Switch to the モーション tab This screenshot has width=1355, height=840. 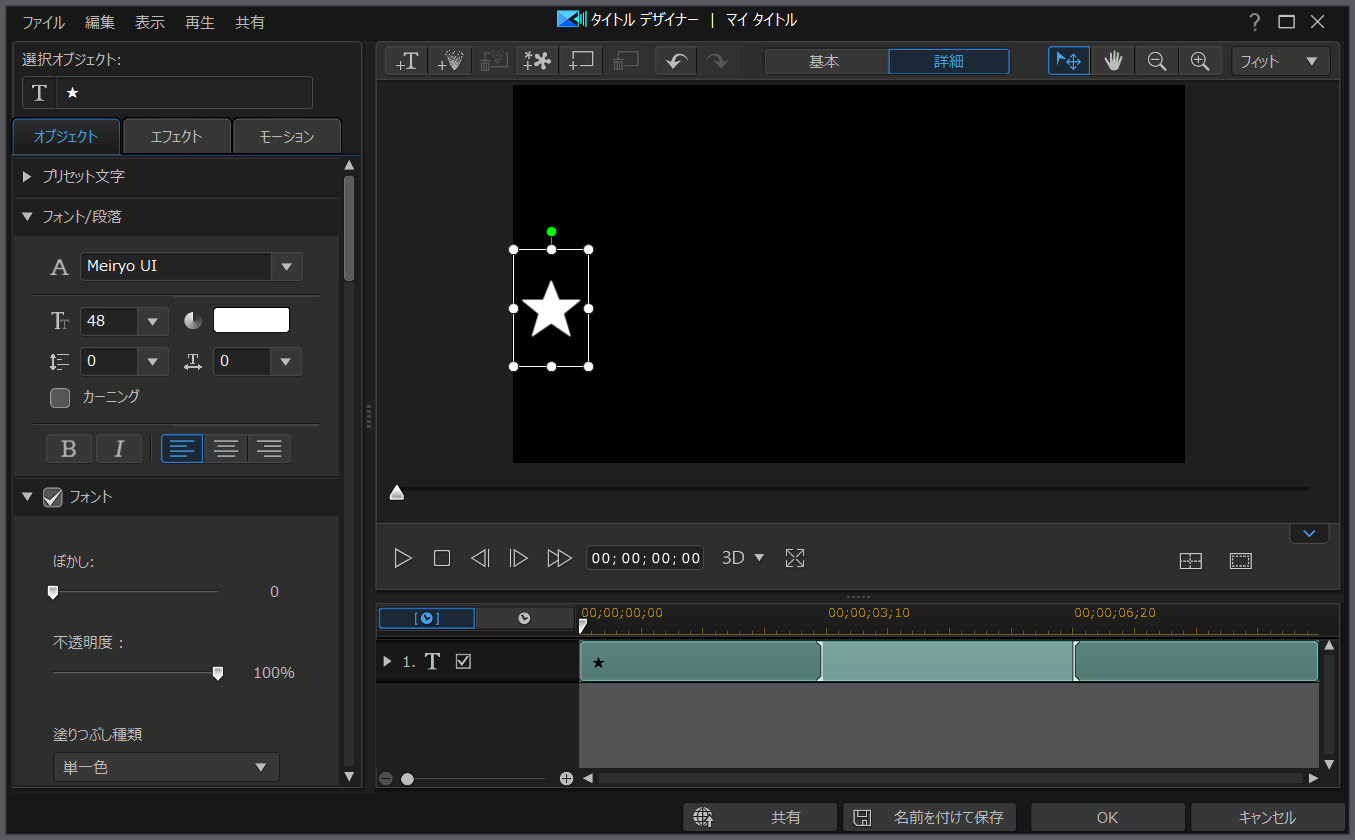click(x=287, y=137)
